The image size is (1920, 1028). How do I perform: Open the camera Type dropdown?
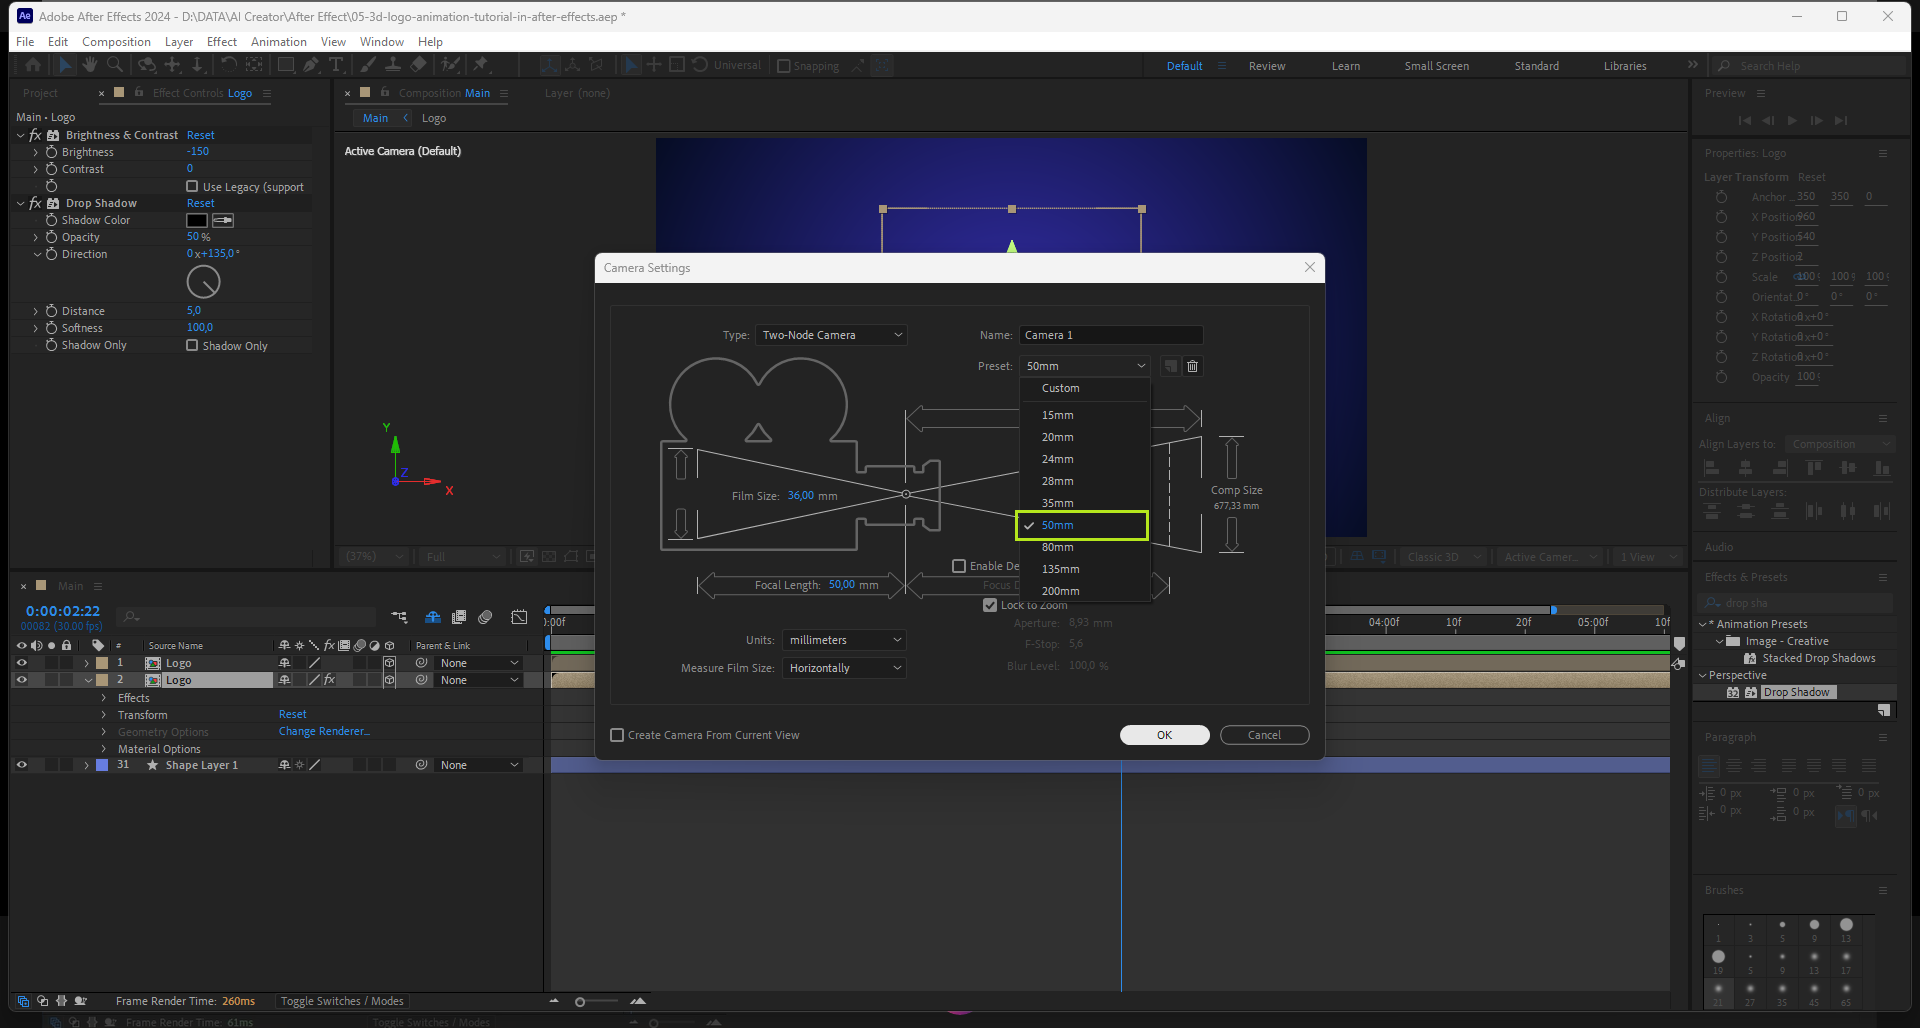(831, 335)
